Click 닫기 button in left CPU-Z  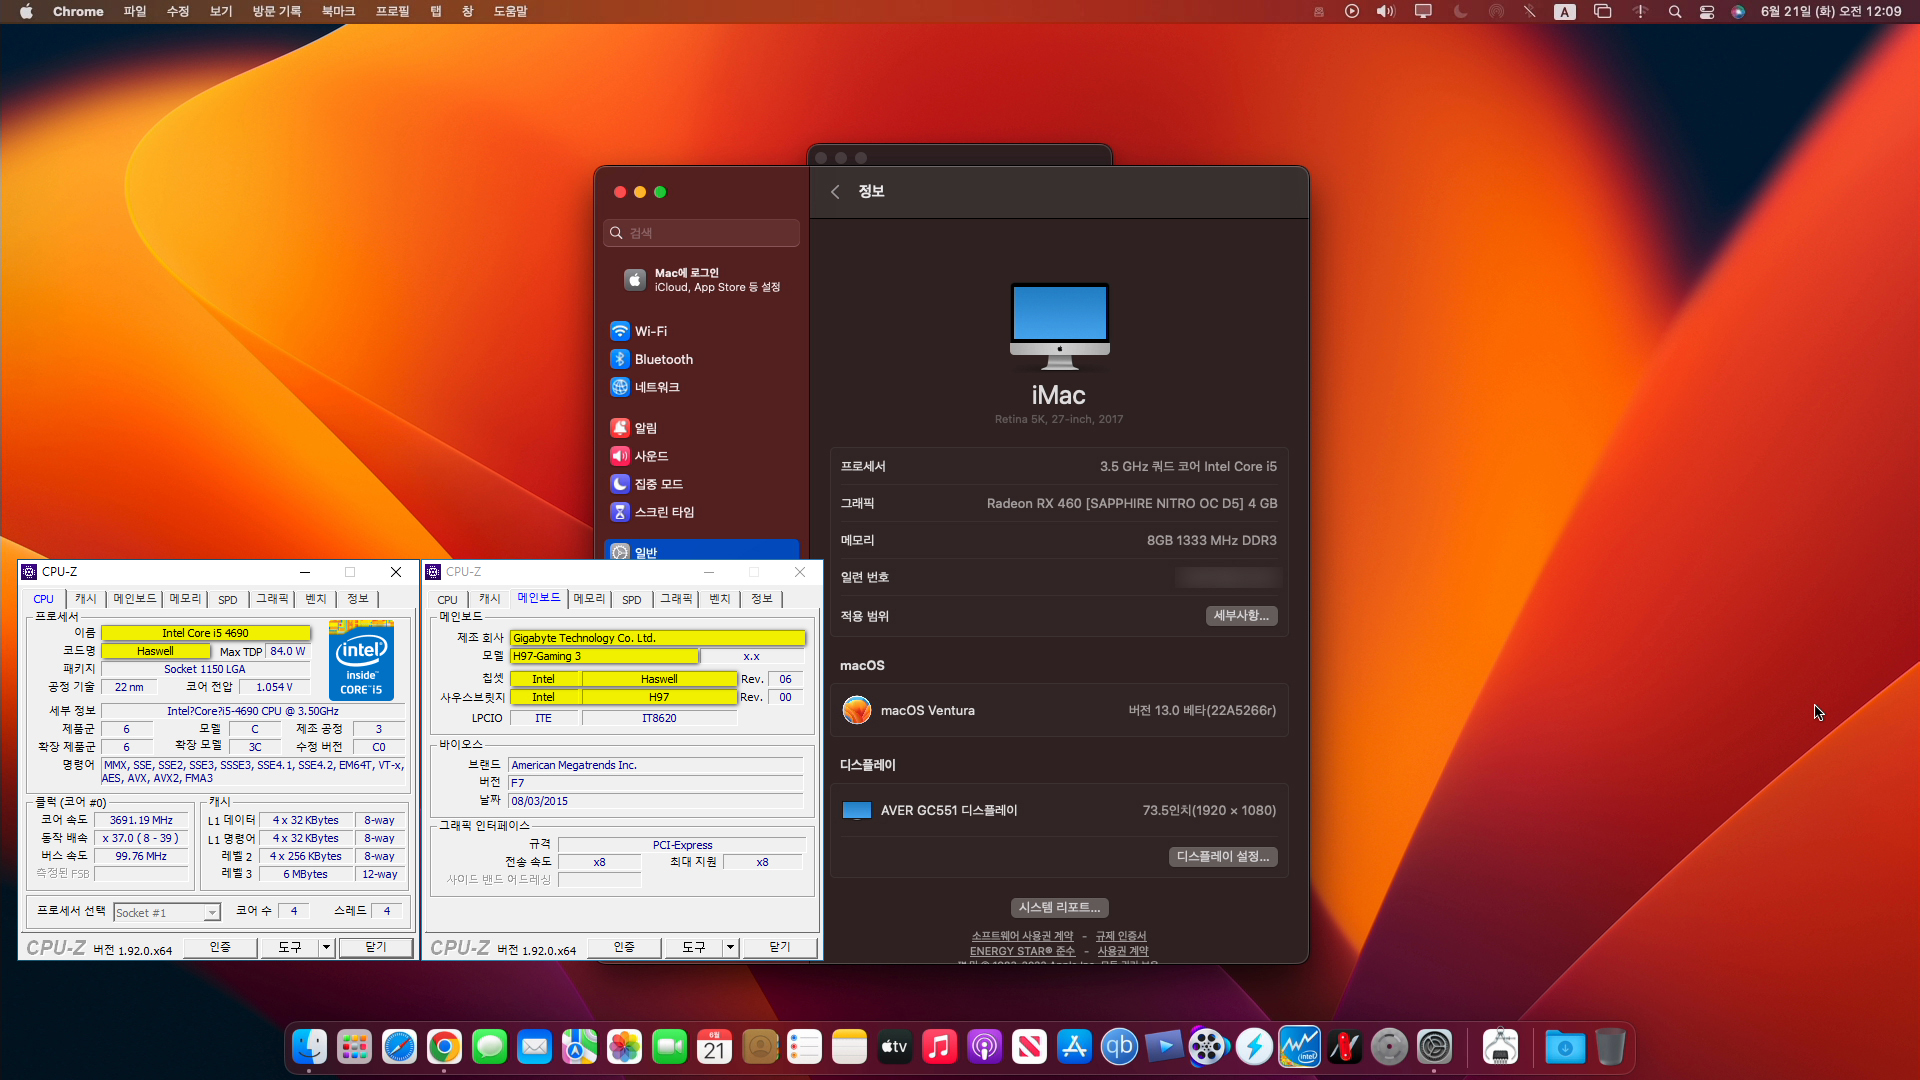[376, 947]
